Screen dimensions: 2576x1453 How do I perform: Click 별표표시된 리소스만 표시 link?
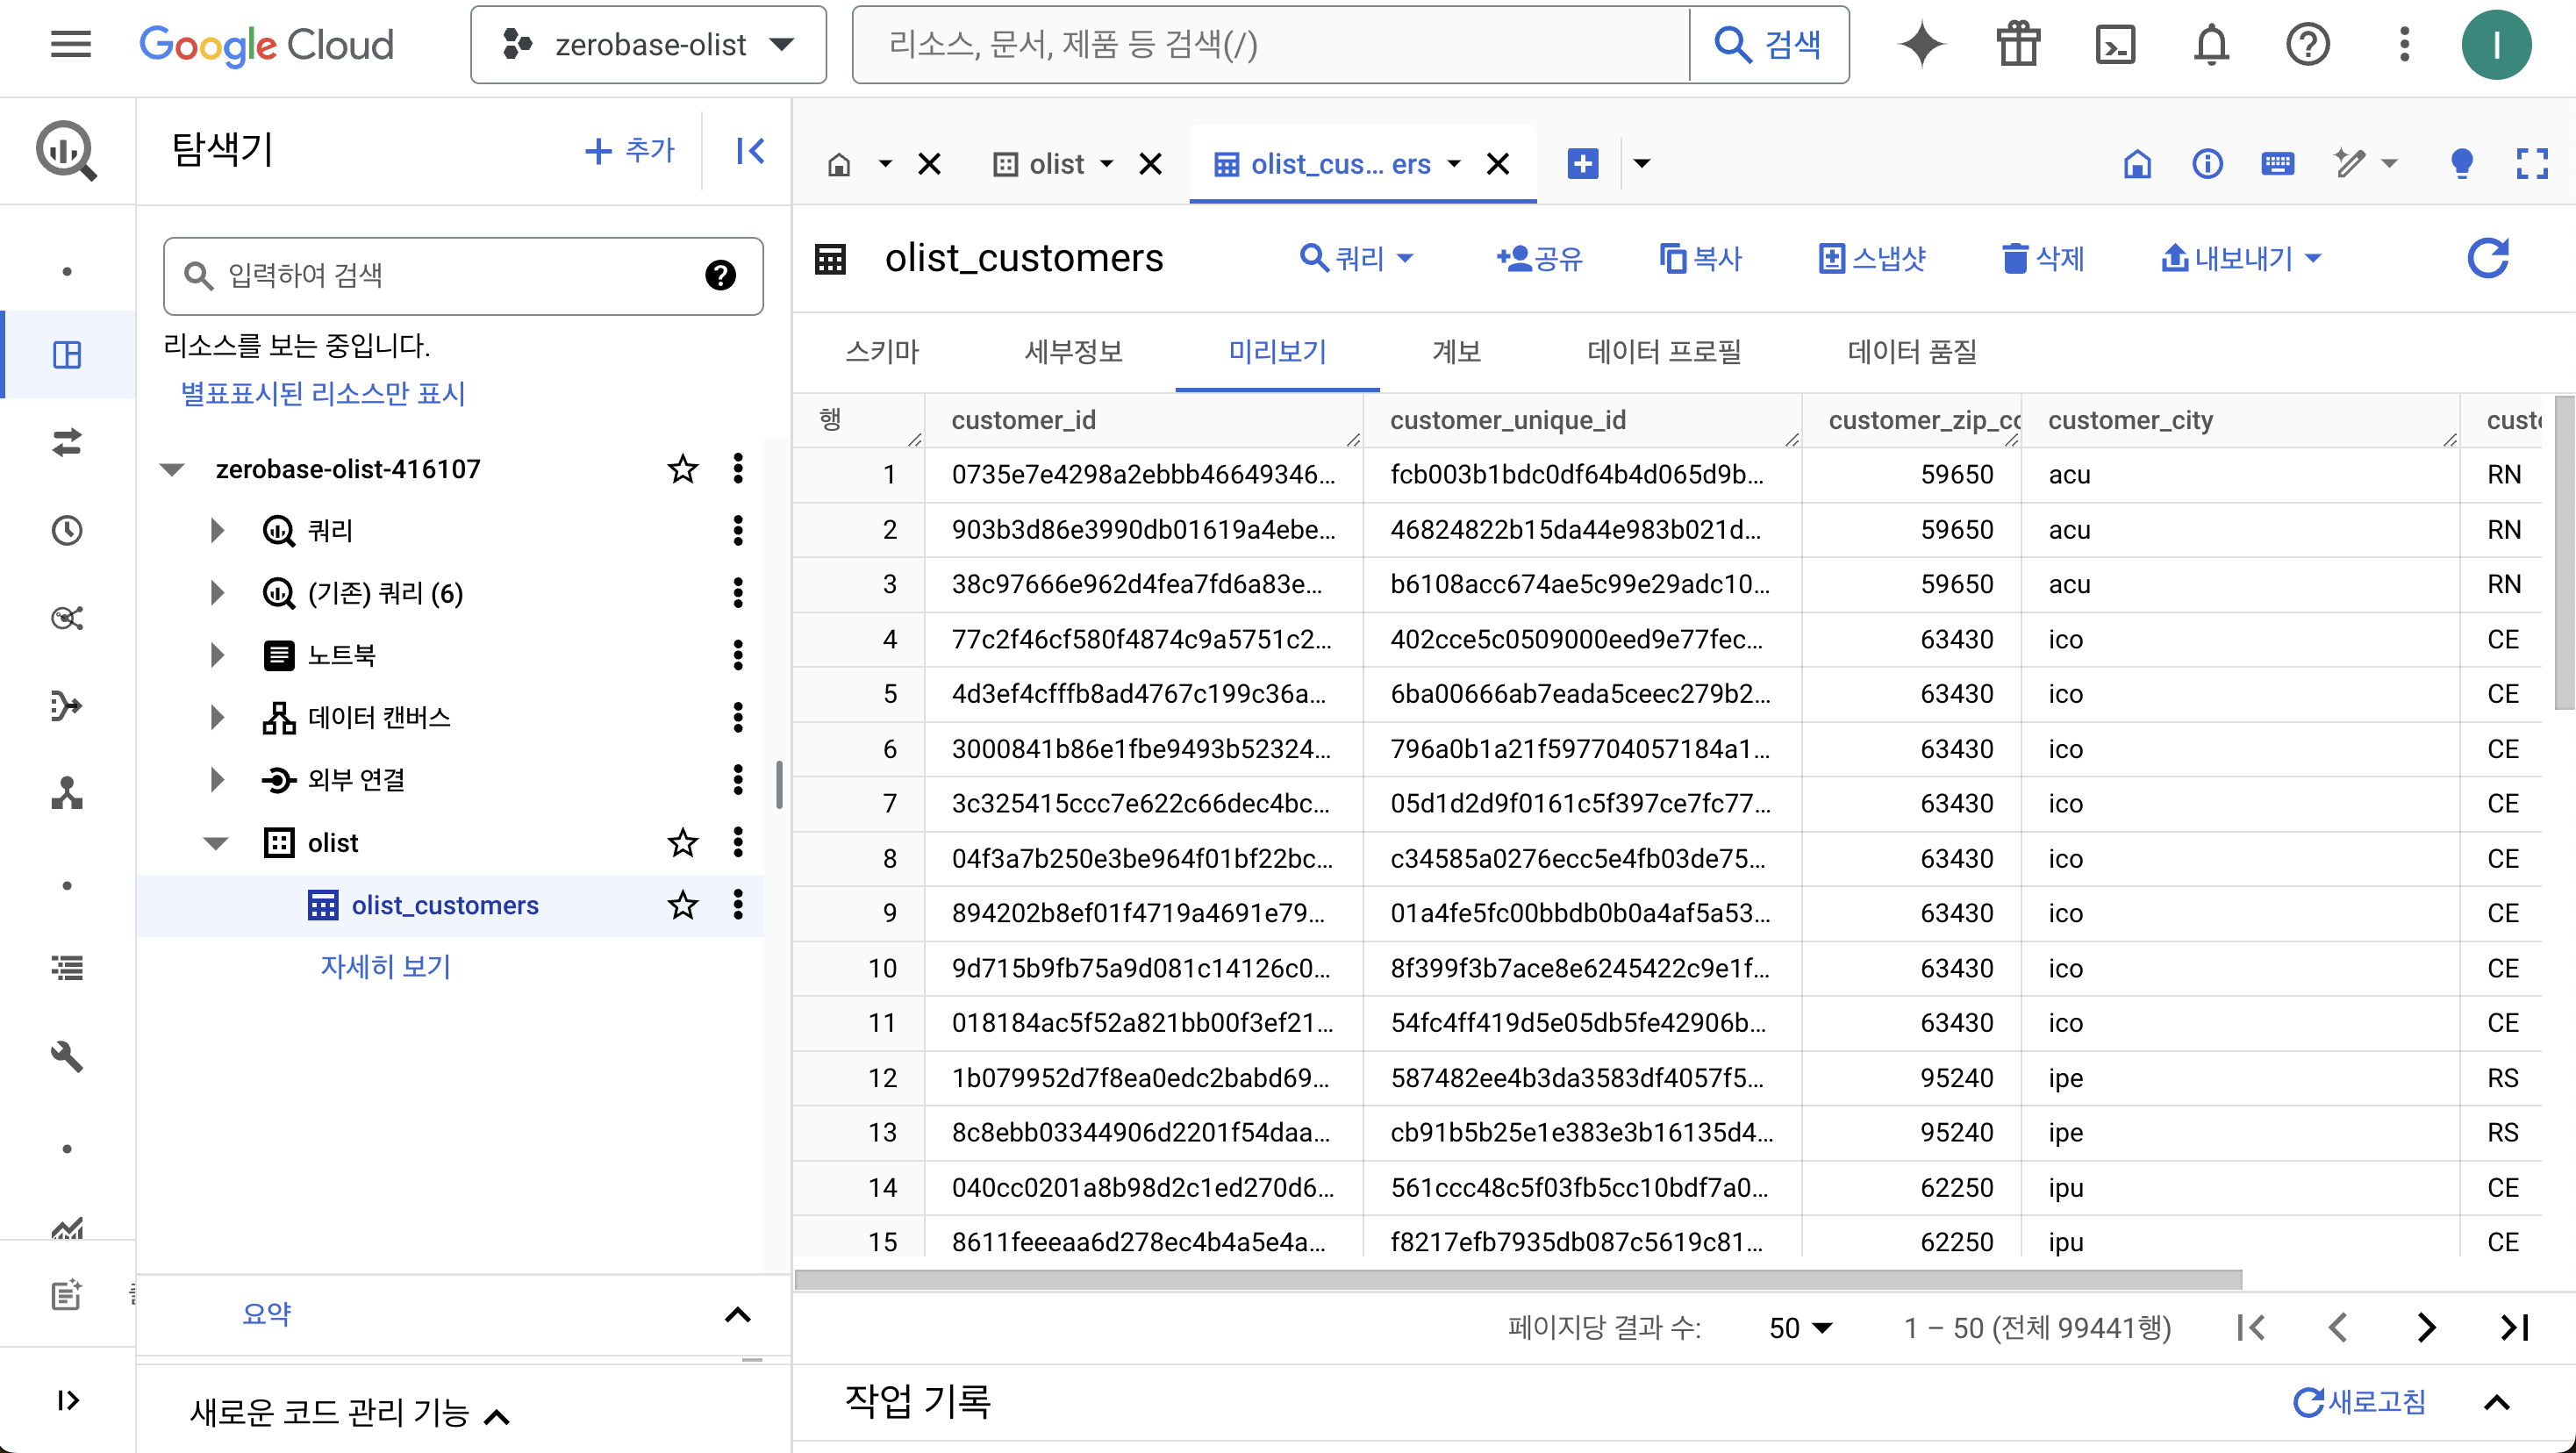pyautogui.click(x=323, y=393)
